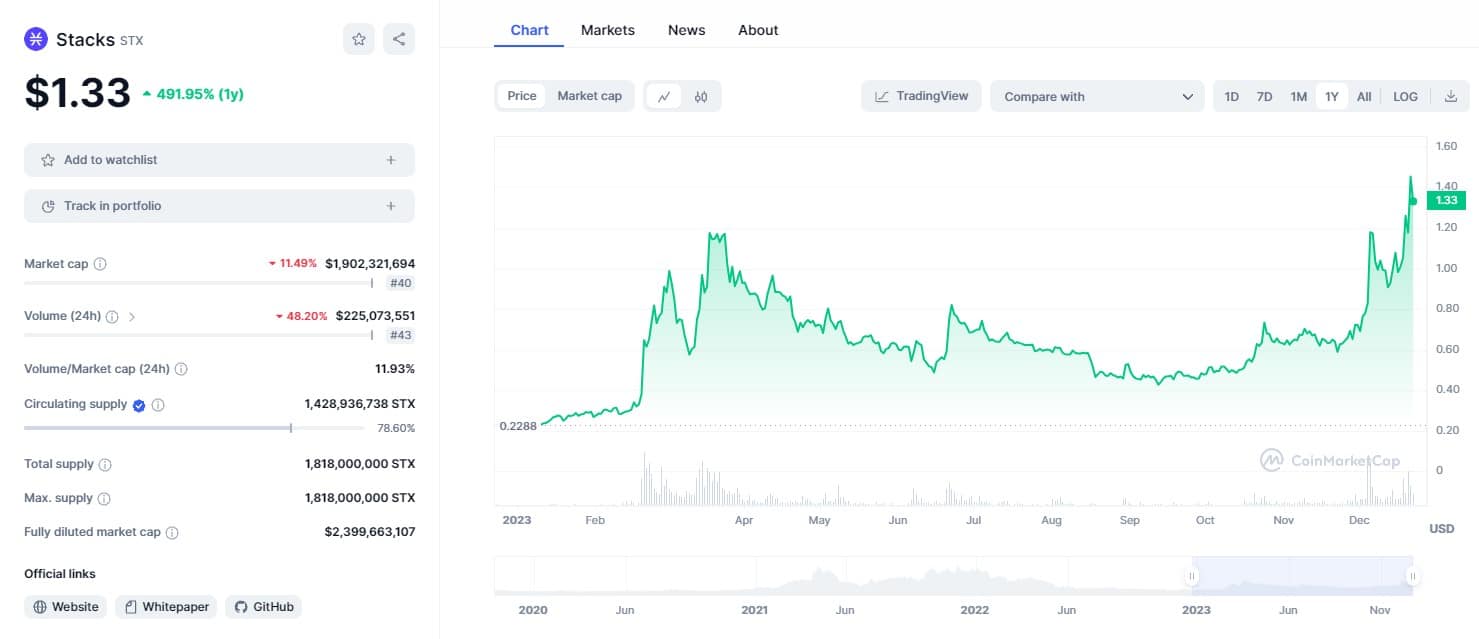
Task: Select the 7D time range
Action: 1264,96
